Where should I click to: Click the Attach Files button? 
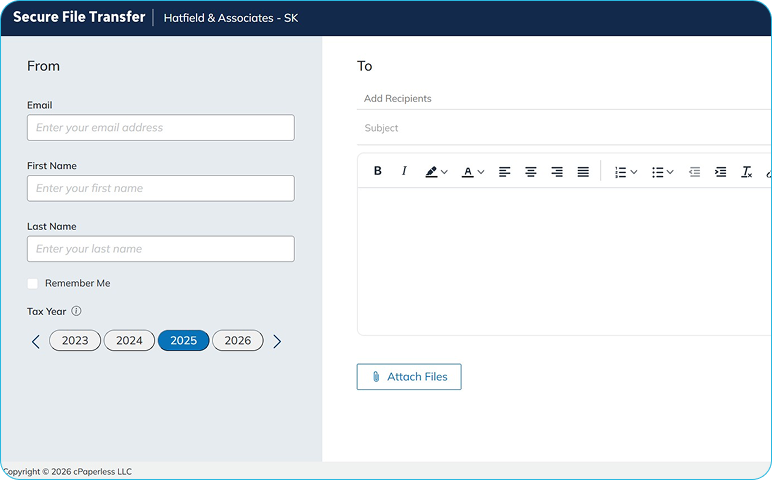point(409,377)
